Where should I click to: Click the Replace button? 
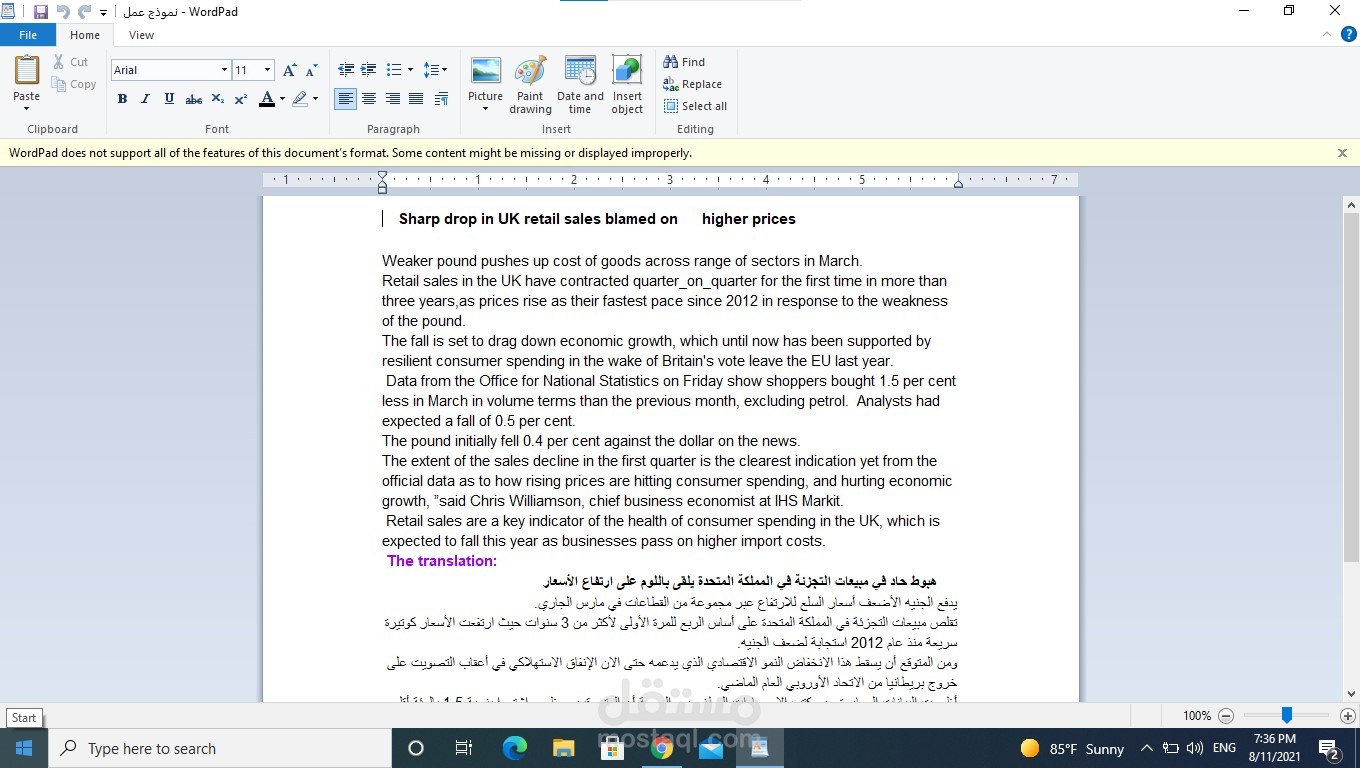[692, 84]
